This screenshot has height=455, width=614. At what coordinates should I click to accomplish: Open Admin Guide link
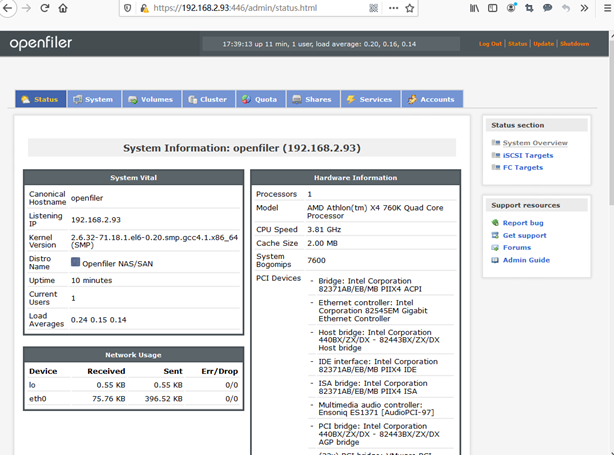point(526,260)
